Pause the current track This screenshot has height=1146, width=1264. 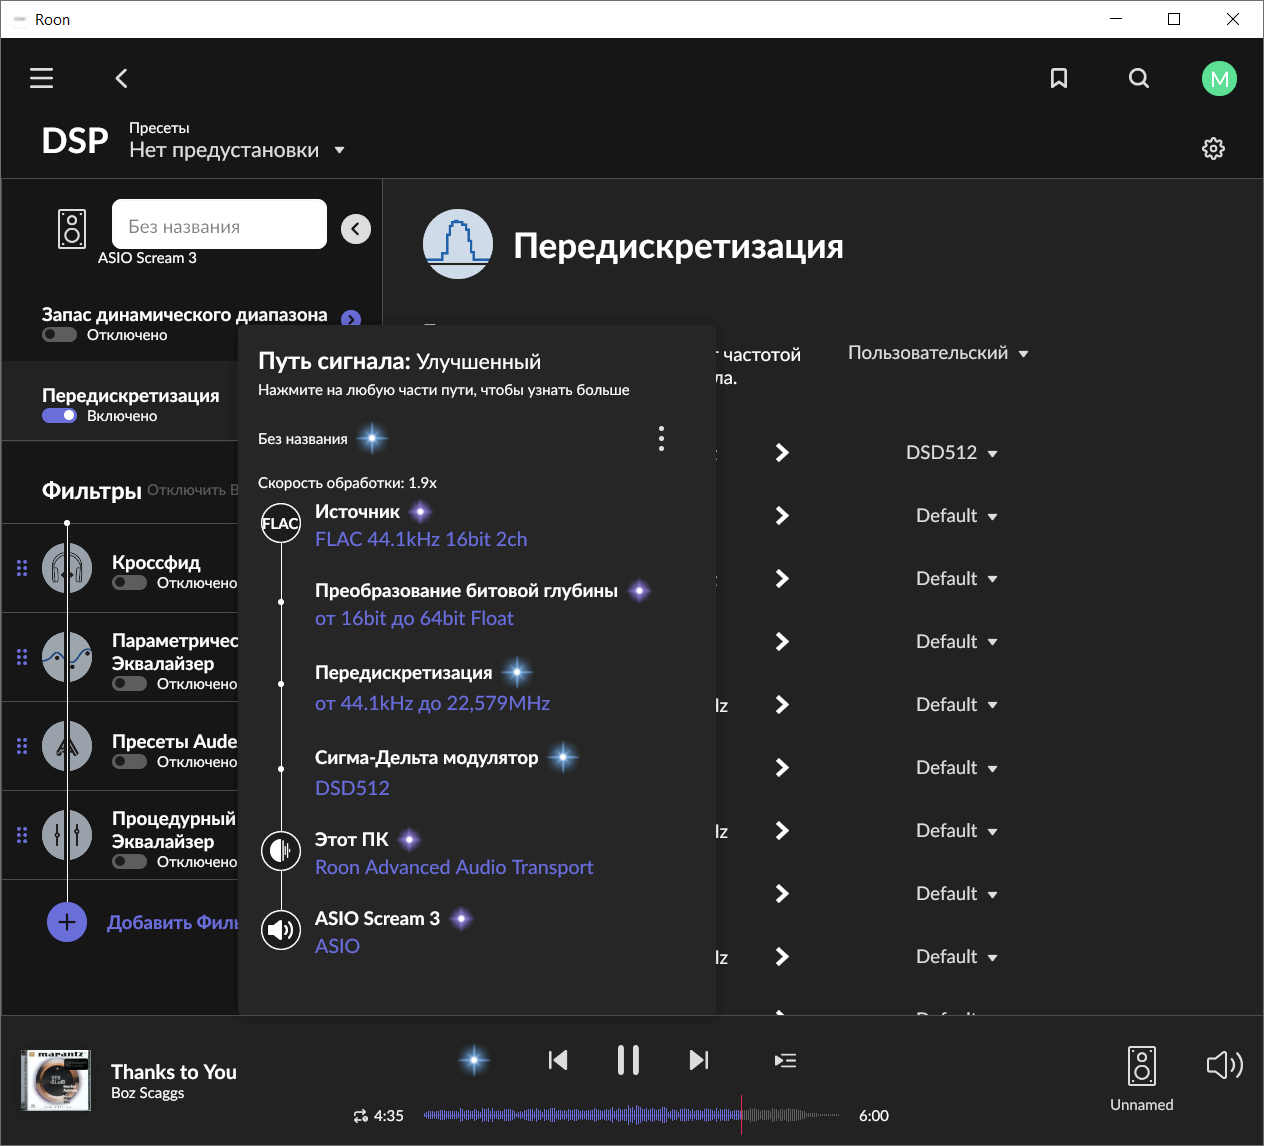click(628, 1060)
